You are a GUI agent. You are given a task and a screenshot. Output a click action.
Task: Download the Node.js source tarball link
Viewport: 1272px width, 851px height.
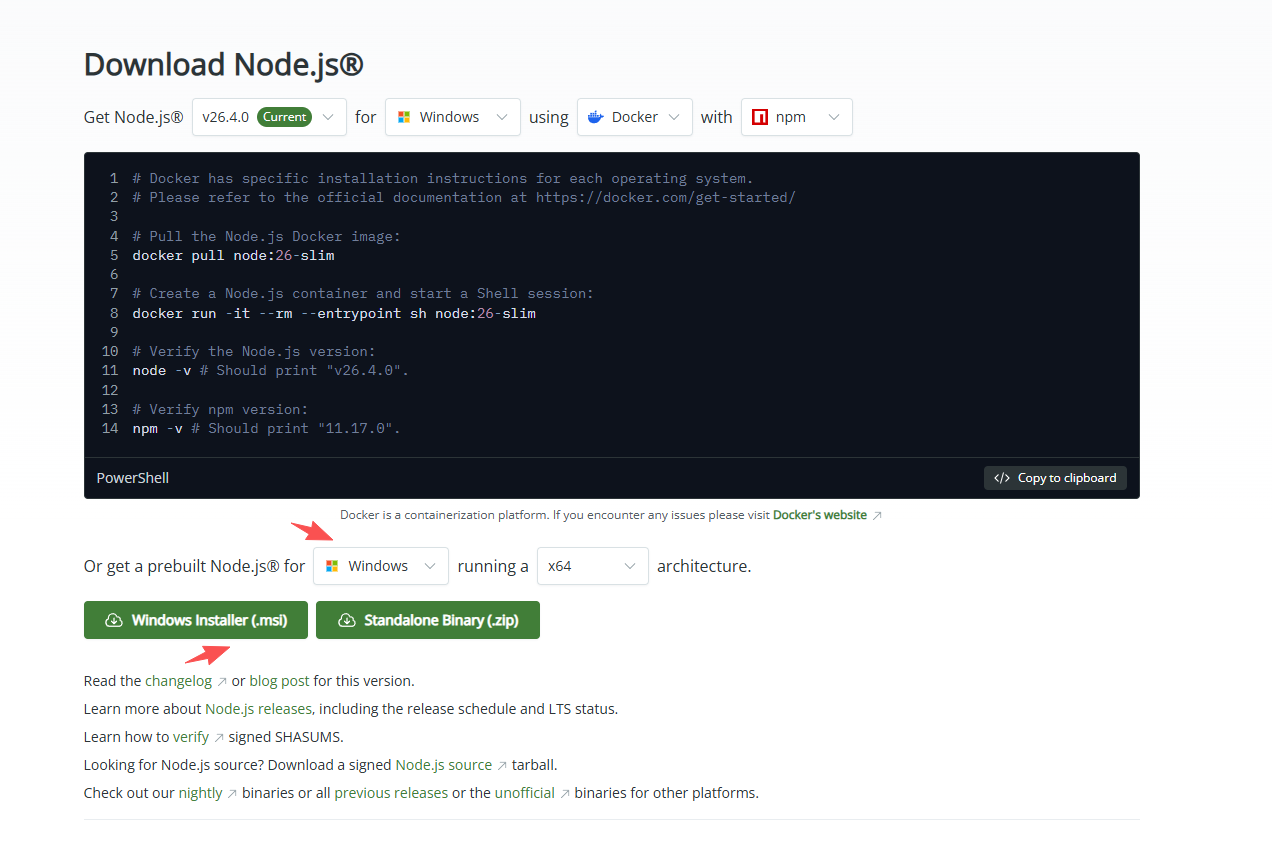pyautogui.click(x=444, y=765)
